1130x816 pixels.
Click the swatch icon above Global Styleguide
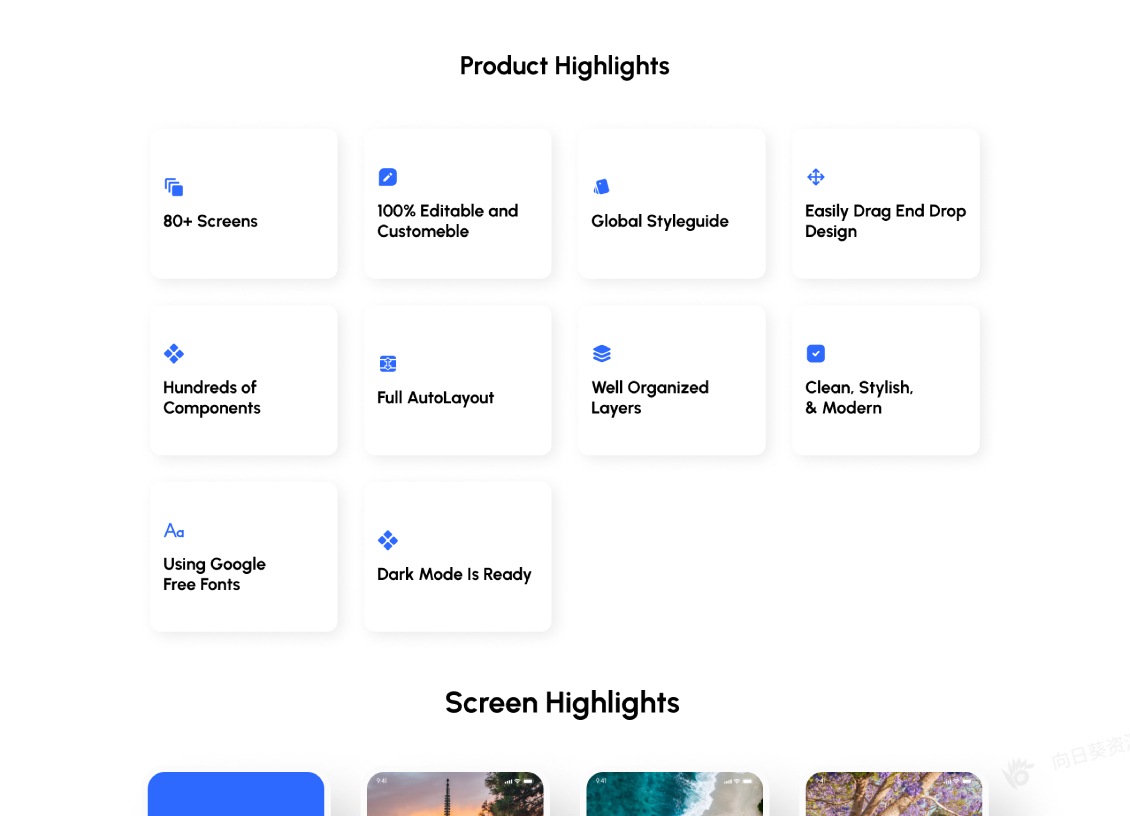point(601,187)
